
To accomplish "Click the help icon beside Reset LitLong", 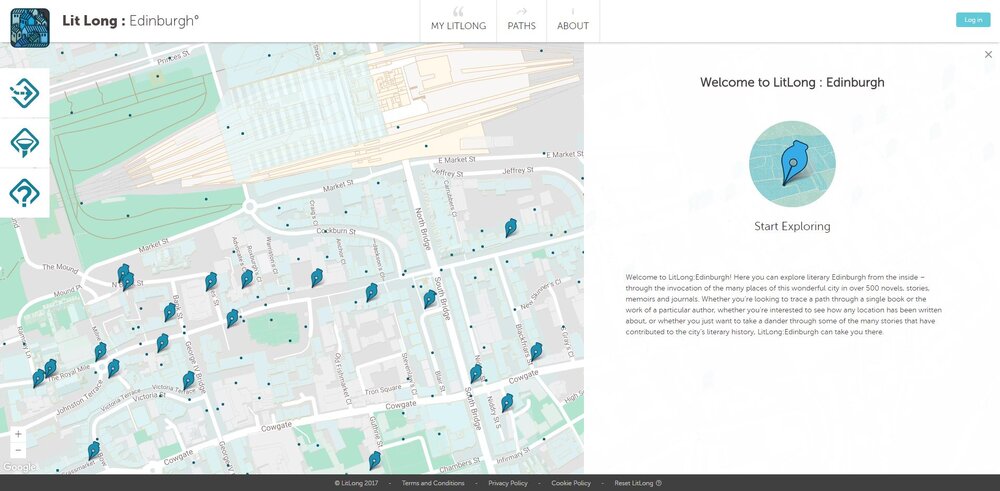I will click(659, 483).
